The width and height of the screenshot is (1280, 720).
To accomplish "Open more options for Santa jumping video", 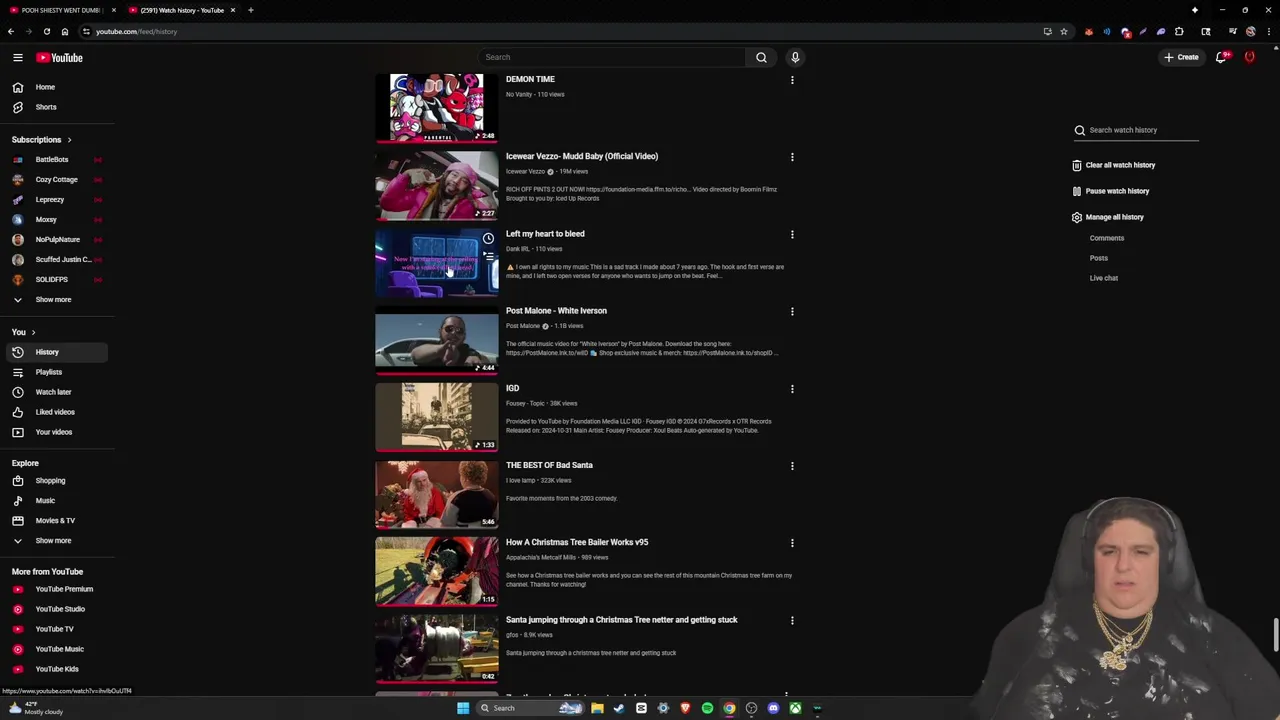I will click(x=792, y=621).
